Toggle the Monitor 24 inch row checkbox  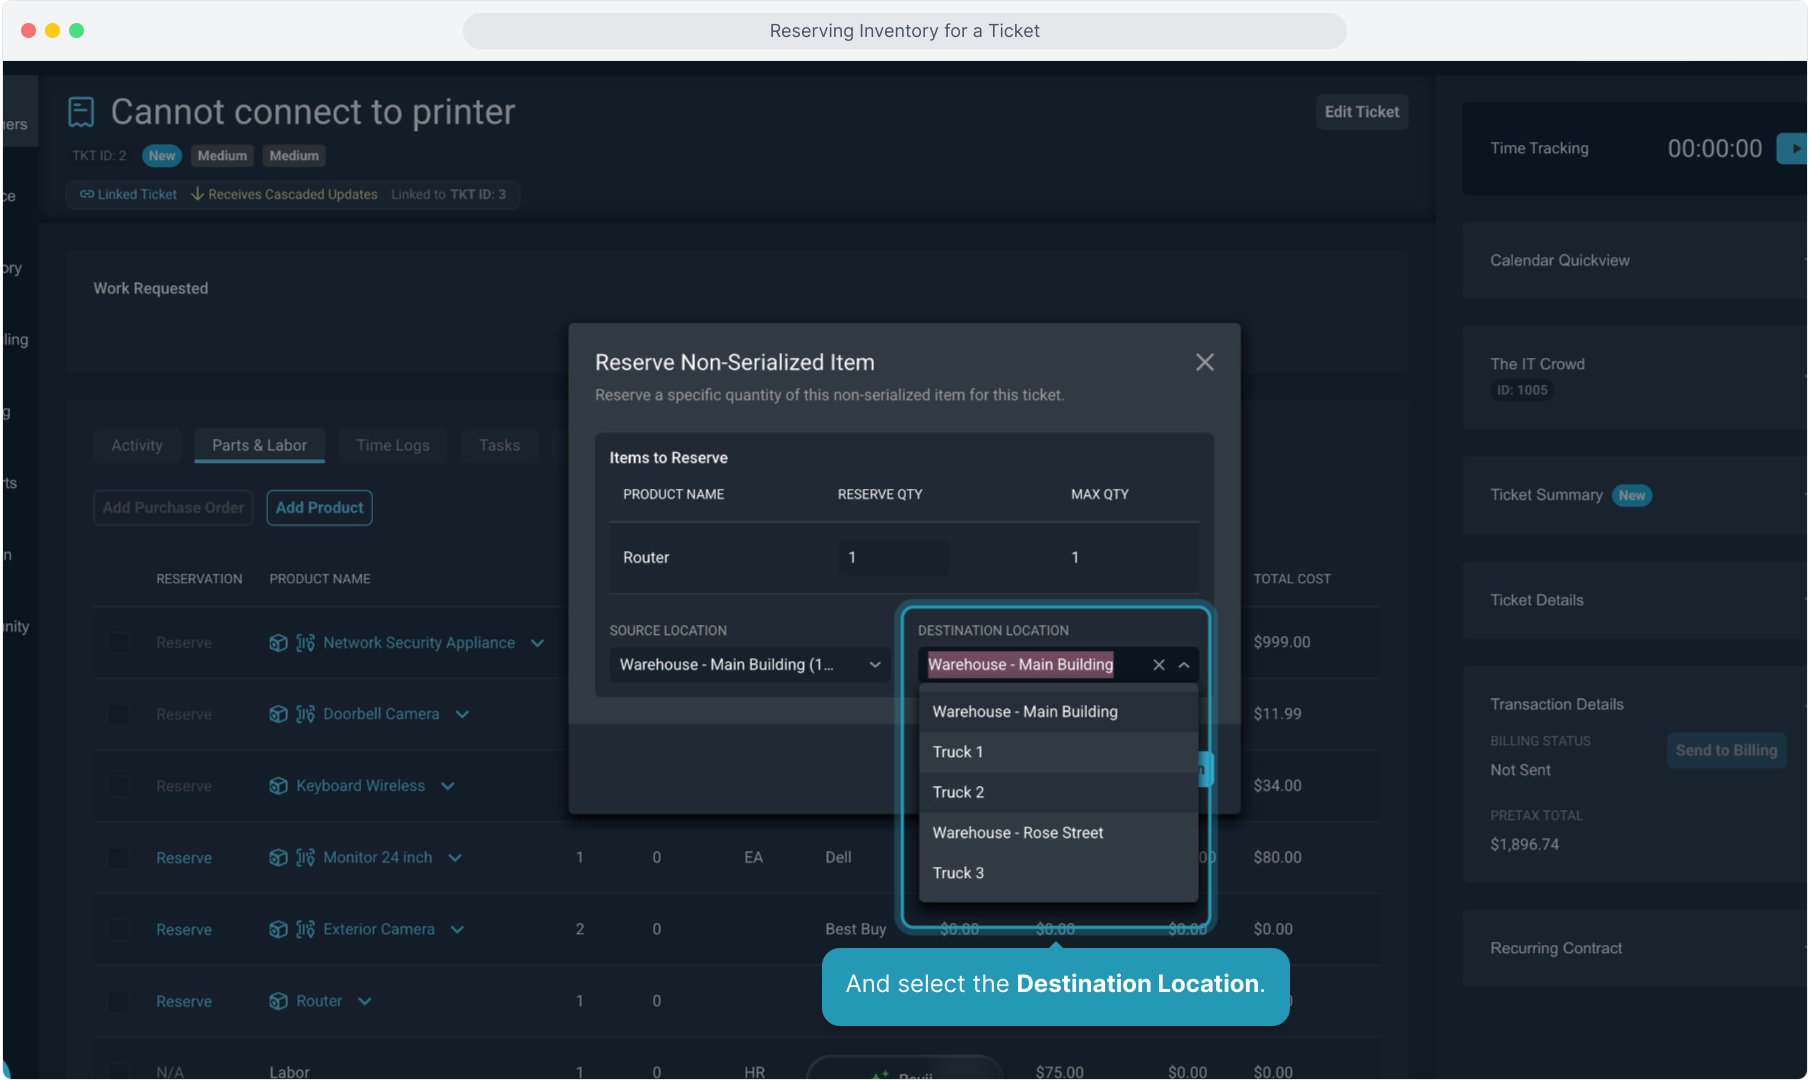[119, 858]
